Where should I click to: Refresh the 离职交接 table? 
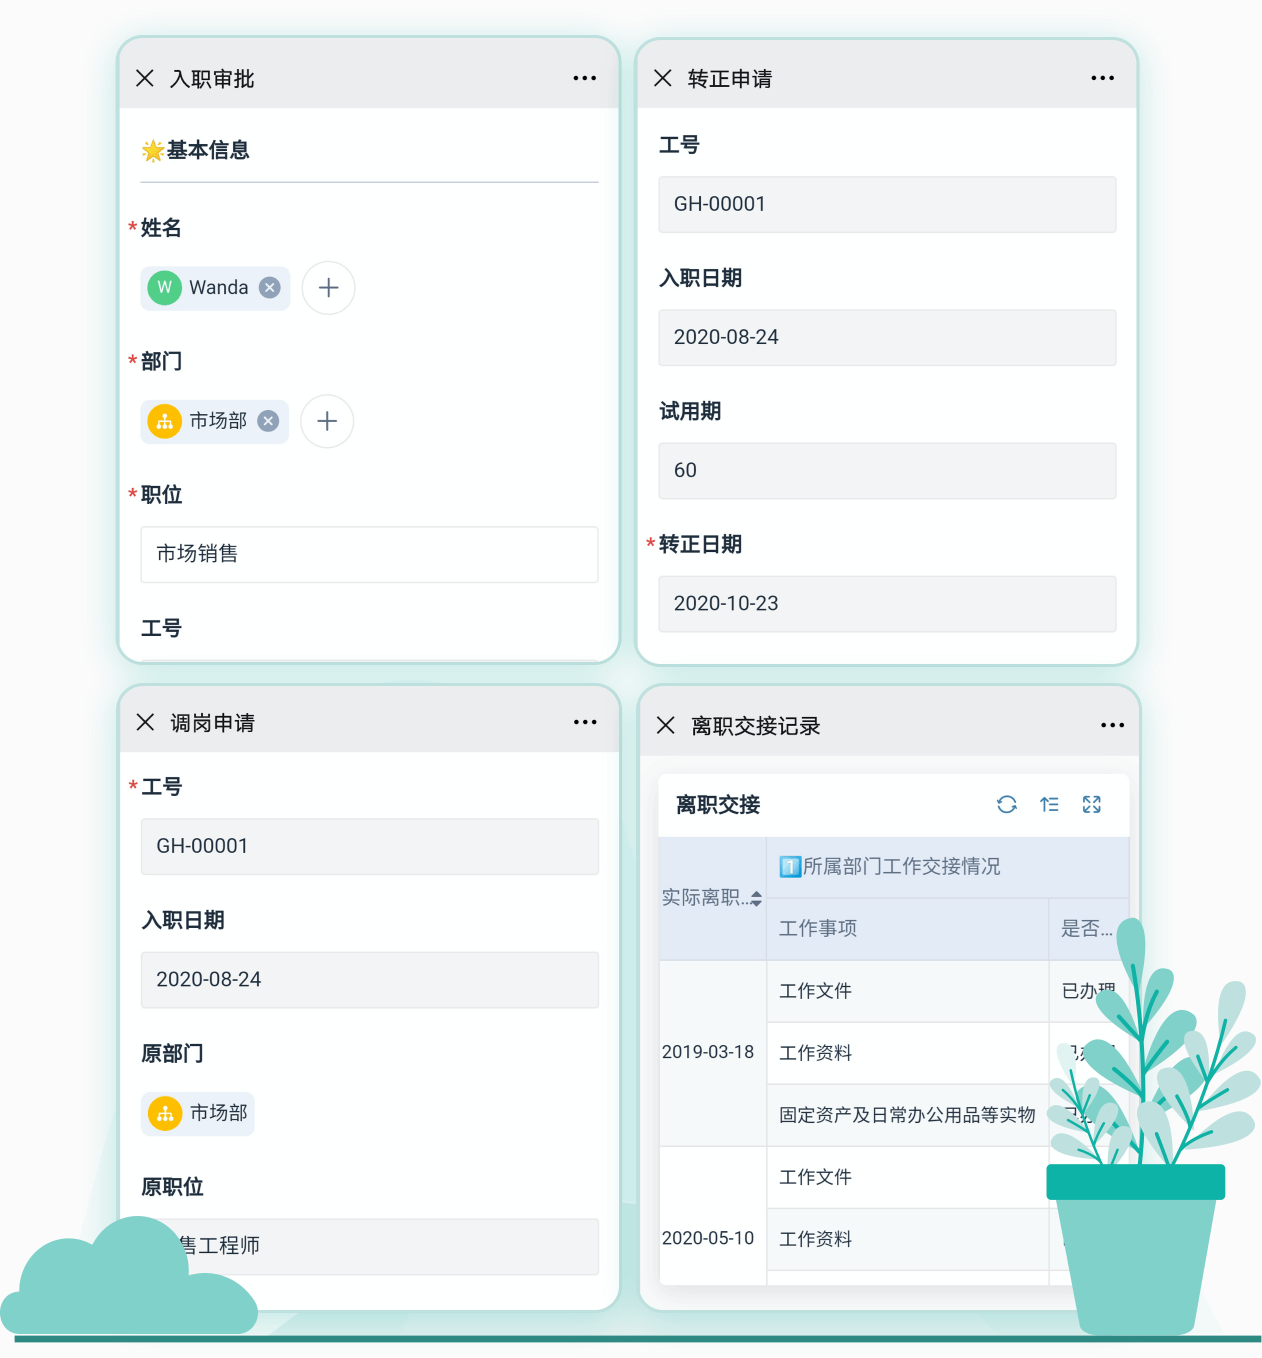pyautogui.click(x=1007, y=805)
